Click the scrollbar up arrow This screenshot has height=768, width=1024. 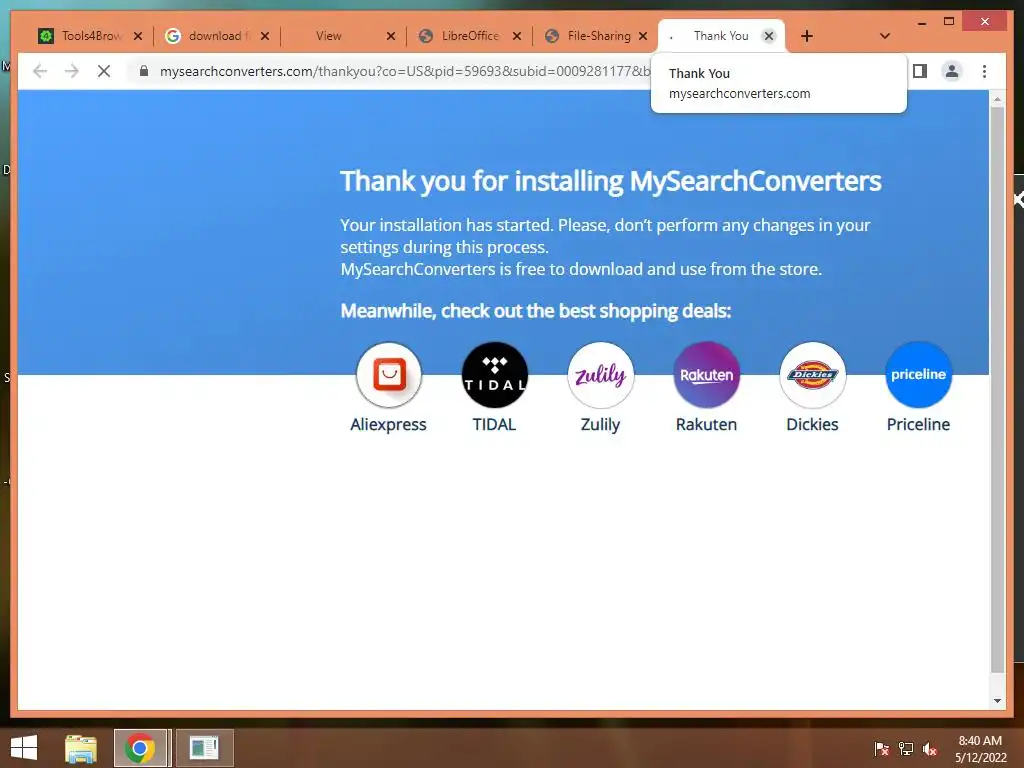tap(997, 99)
